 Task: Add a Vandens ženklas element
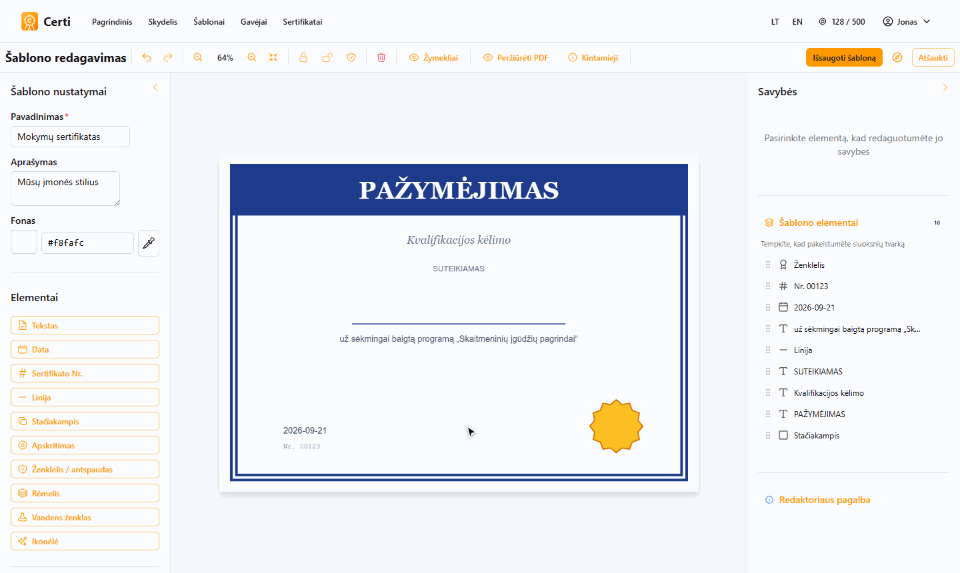[85, 517]
